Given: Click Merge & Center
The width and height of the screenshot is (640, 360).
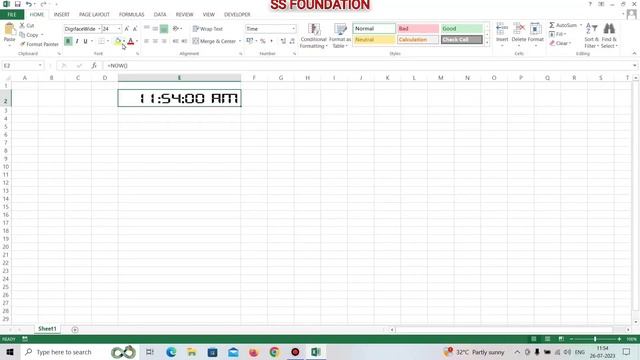Looking at the screenshot, I should pos(214,41).
